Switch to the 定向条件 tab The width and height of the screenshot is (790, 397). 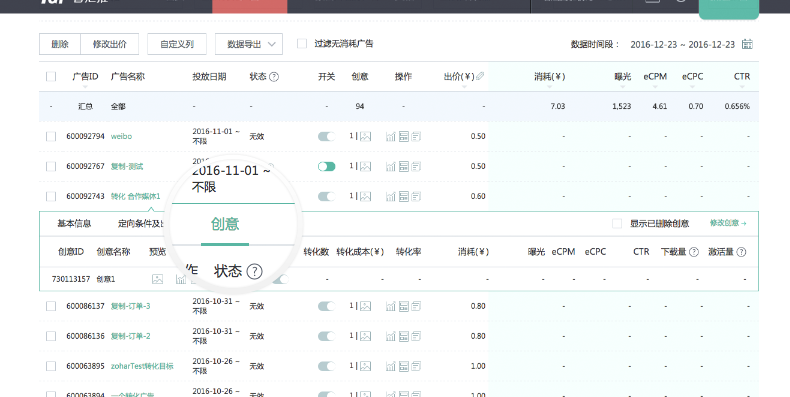[x=142, y=223]
